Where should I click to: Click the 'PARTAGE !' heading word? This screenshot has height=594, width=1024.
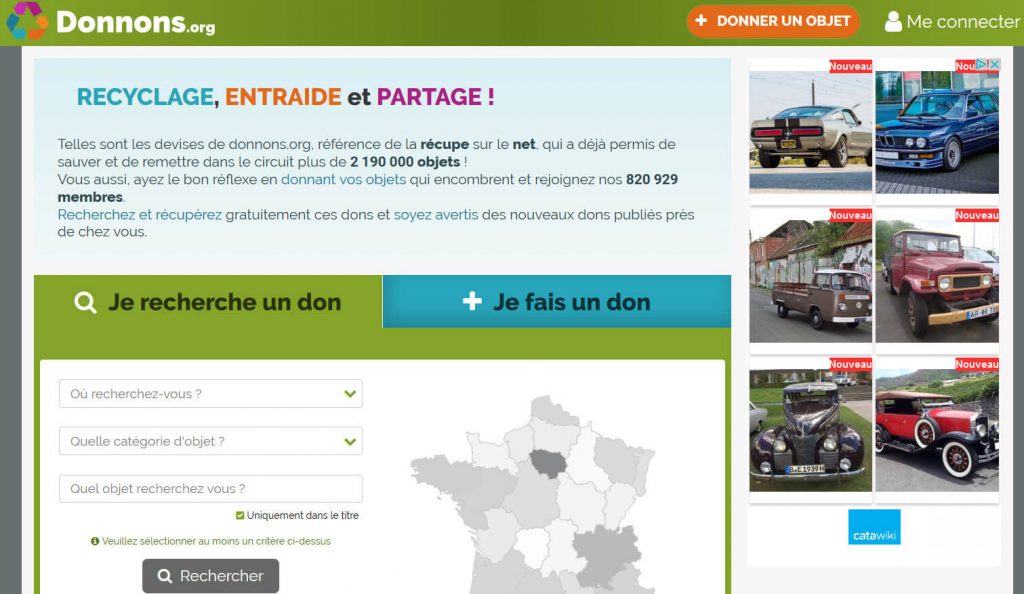[x=436, y=97]
